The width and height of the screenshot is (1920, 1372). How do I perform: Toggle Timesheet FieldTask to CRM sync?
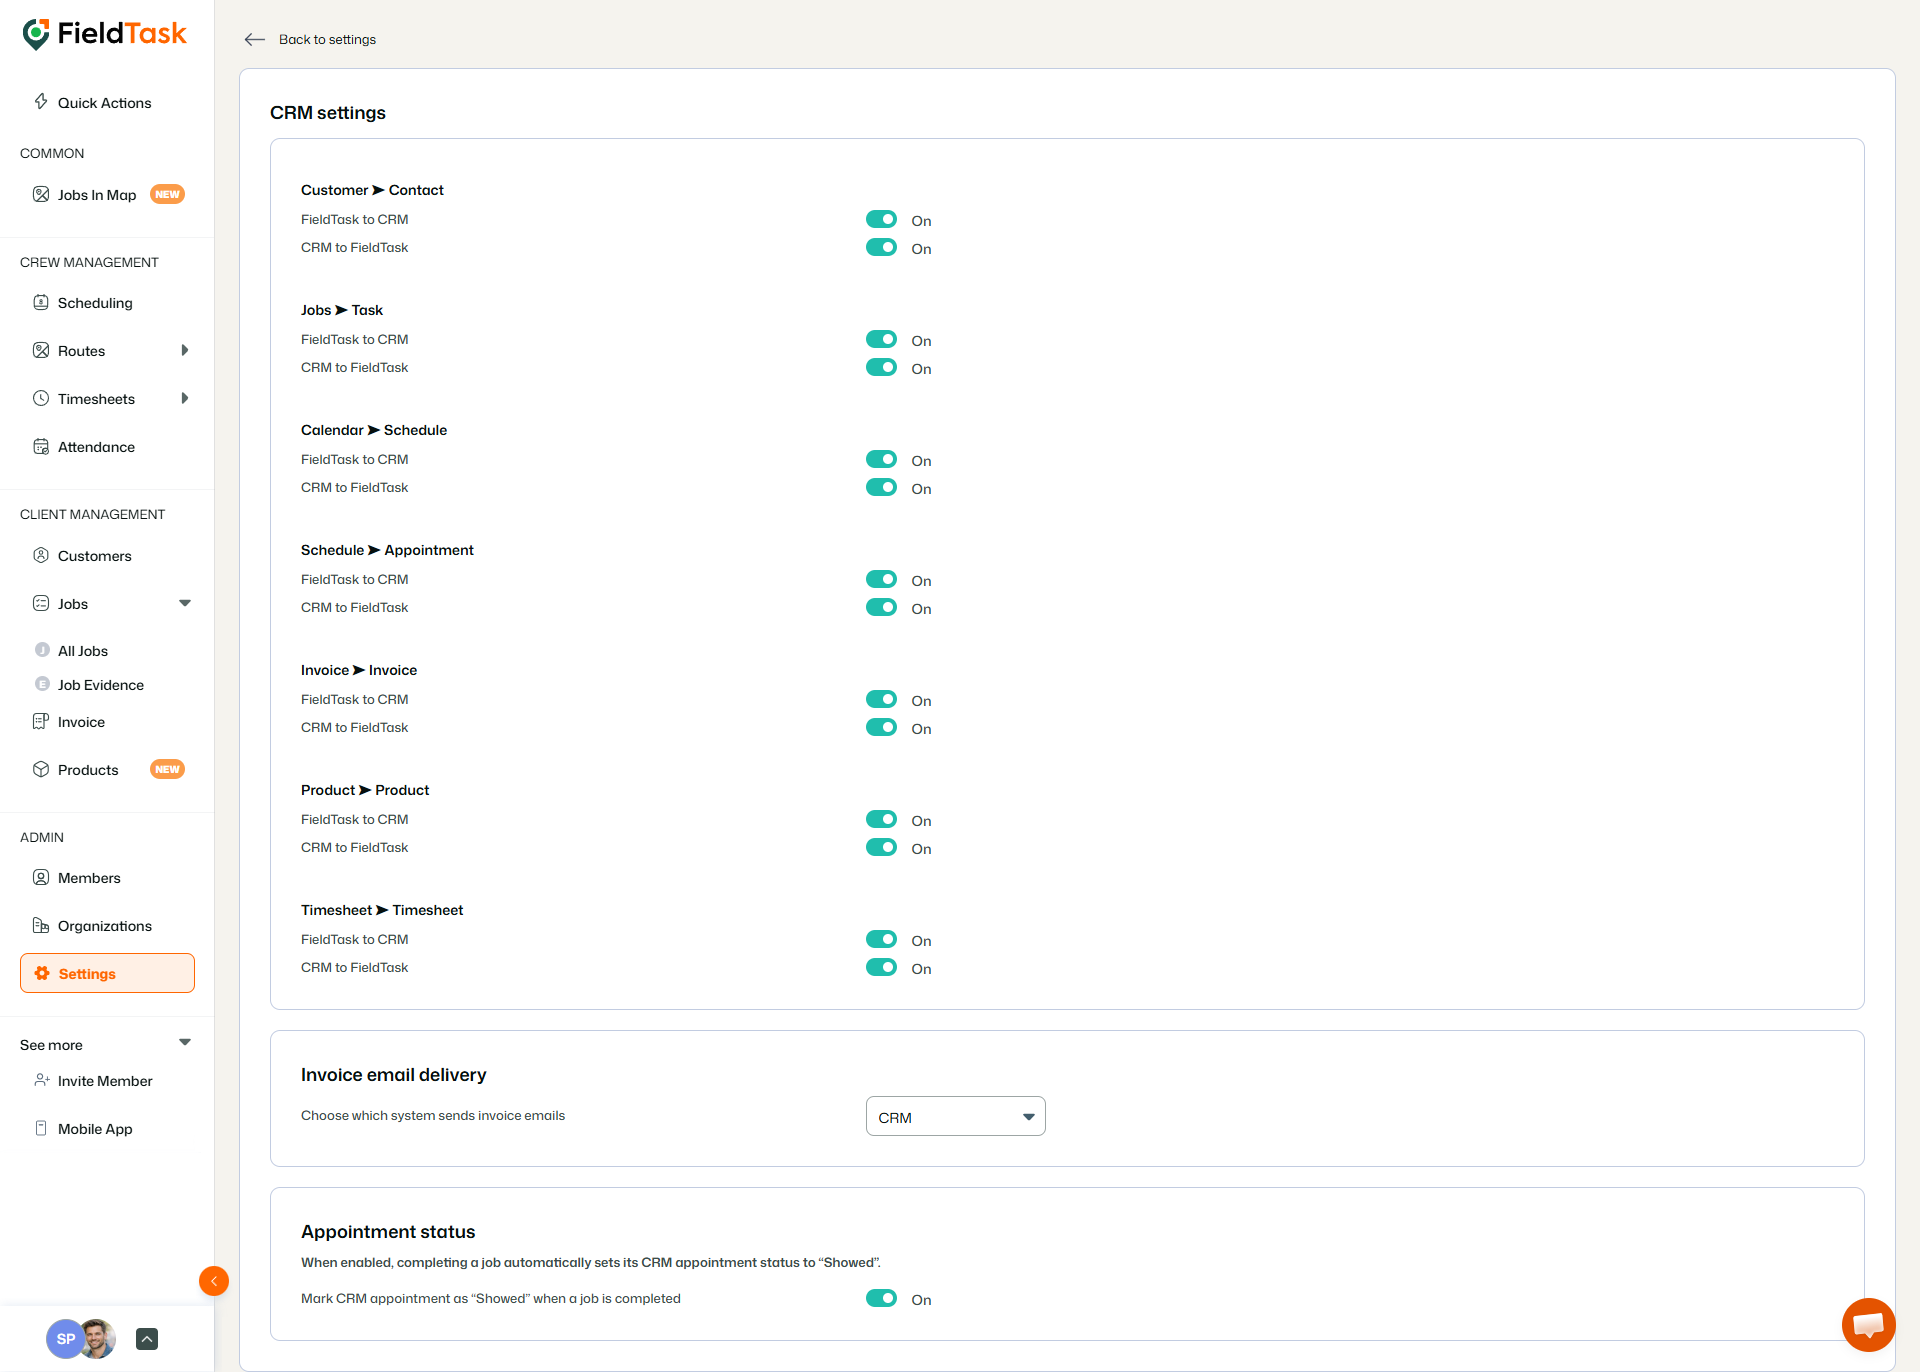pyautogui.click(x=881, y=939)
